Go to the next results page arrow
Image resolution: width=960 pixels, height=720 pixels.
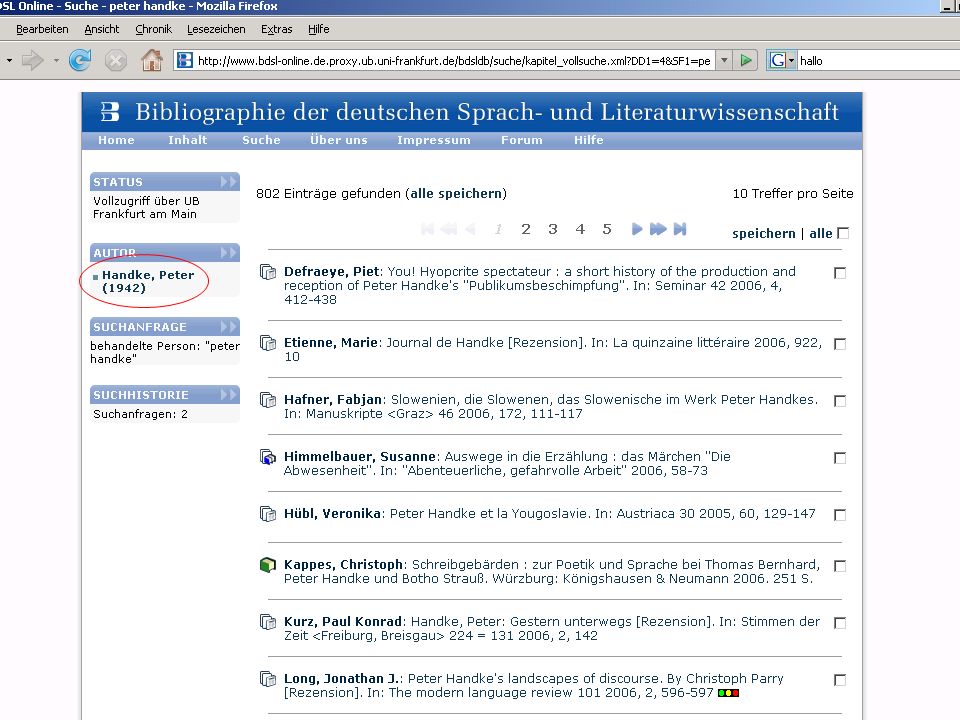click(x=637, y=229)
